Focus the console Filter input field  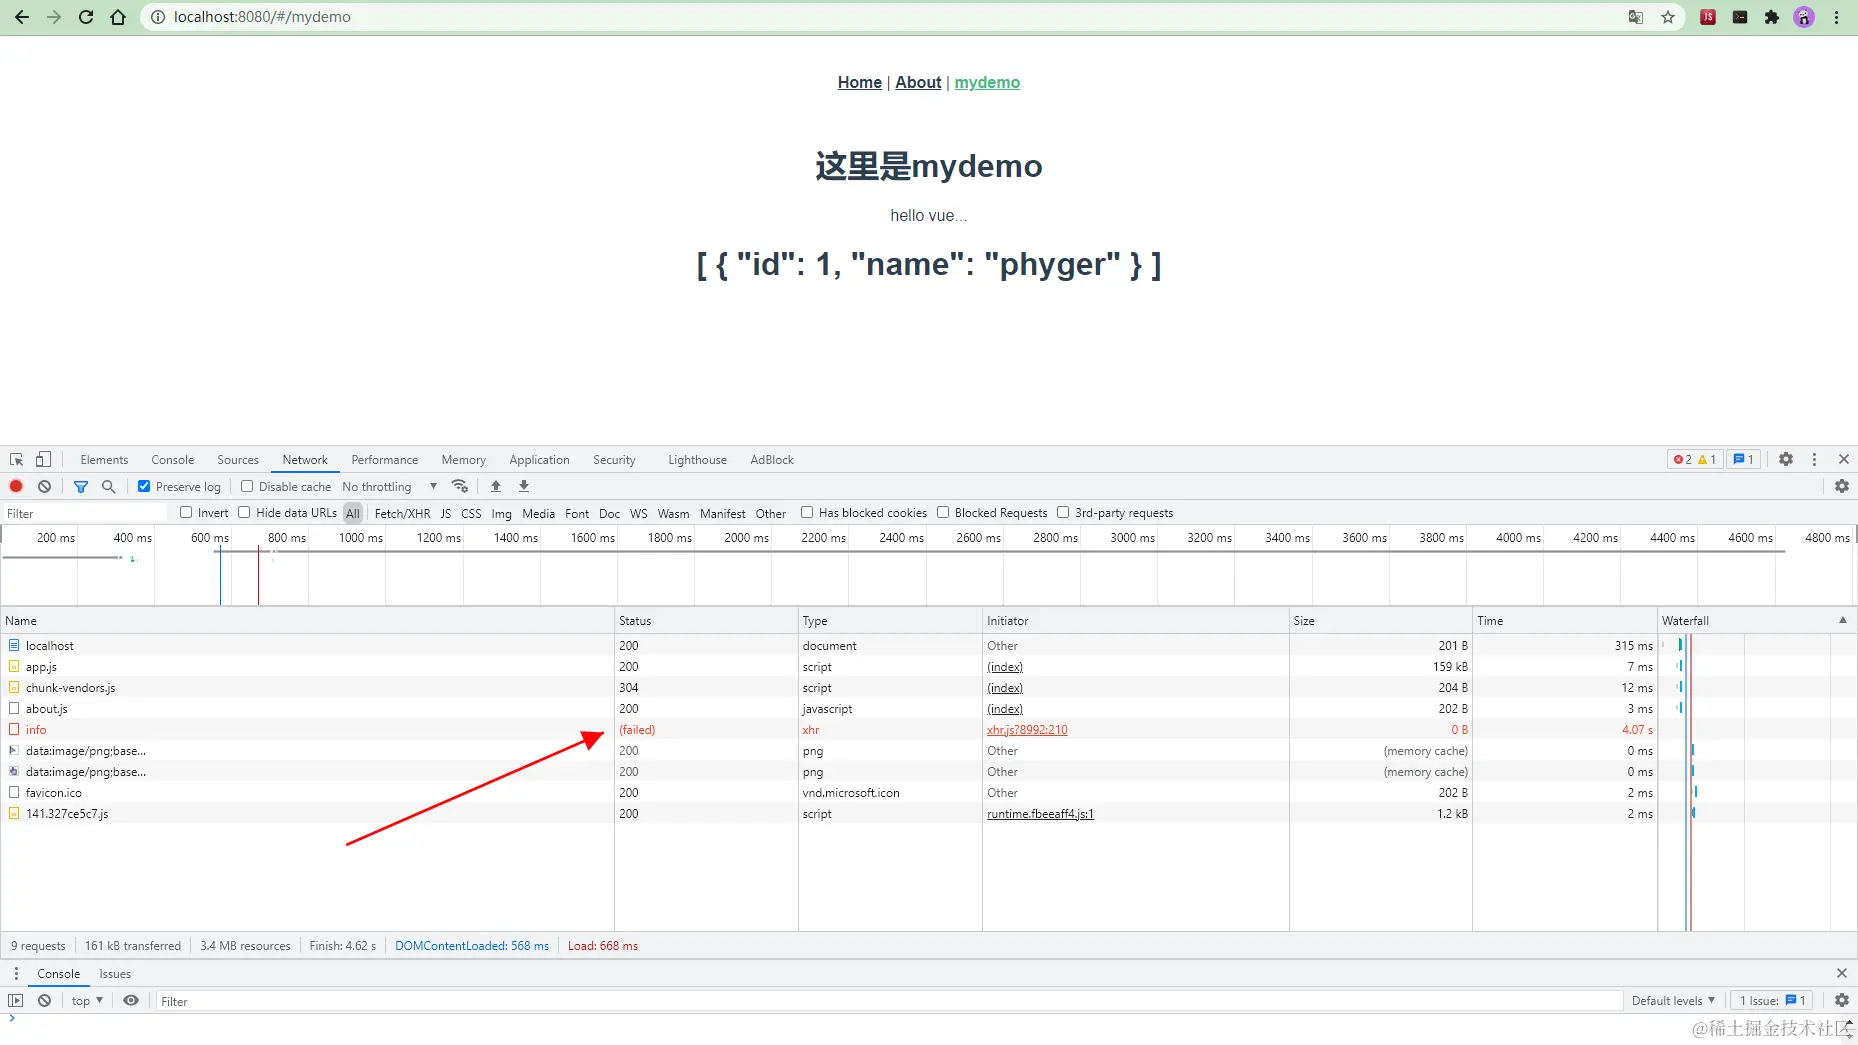coord(889,1001)
